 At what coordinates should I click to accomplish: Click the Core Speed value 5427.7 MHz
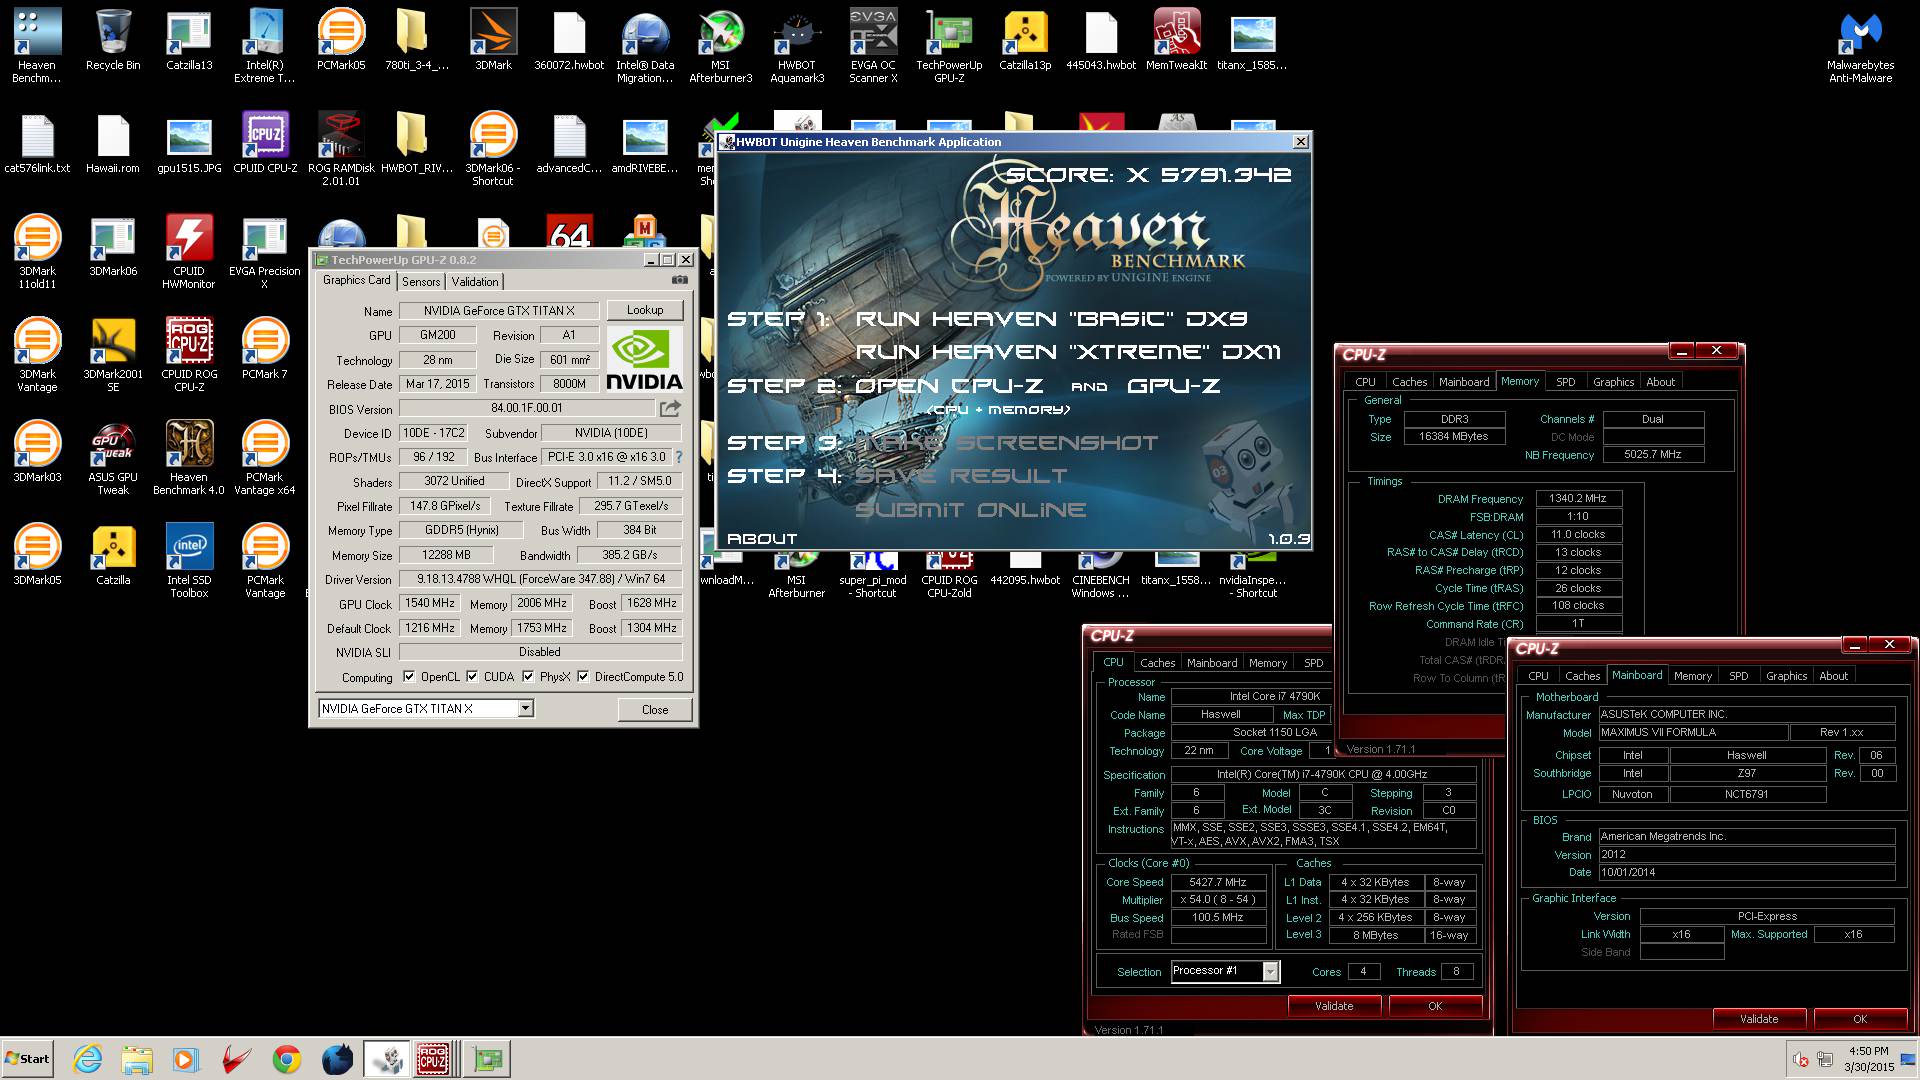[1217, 882]
